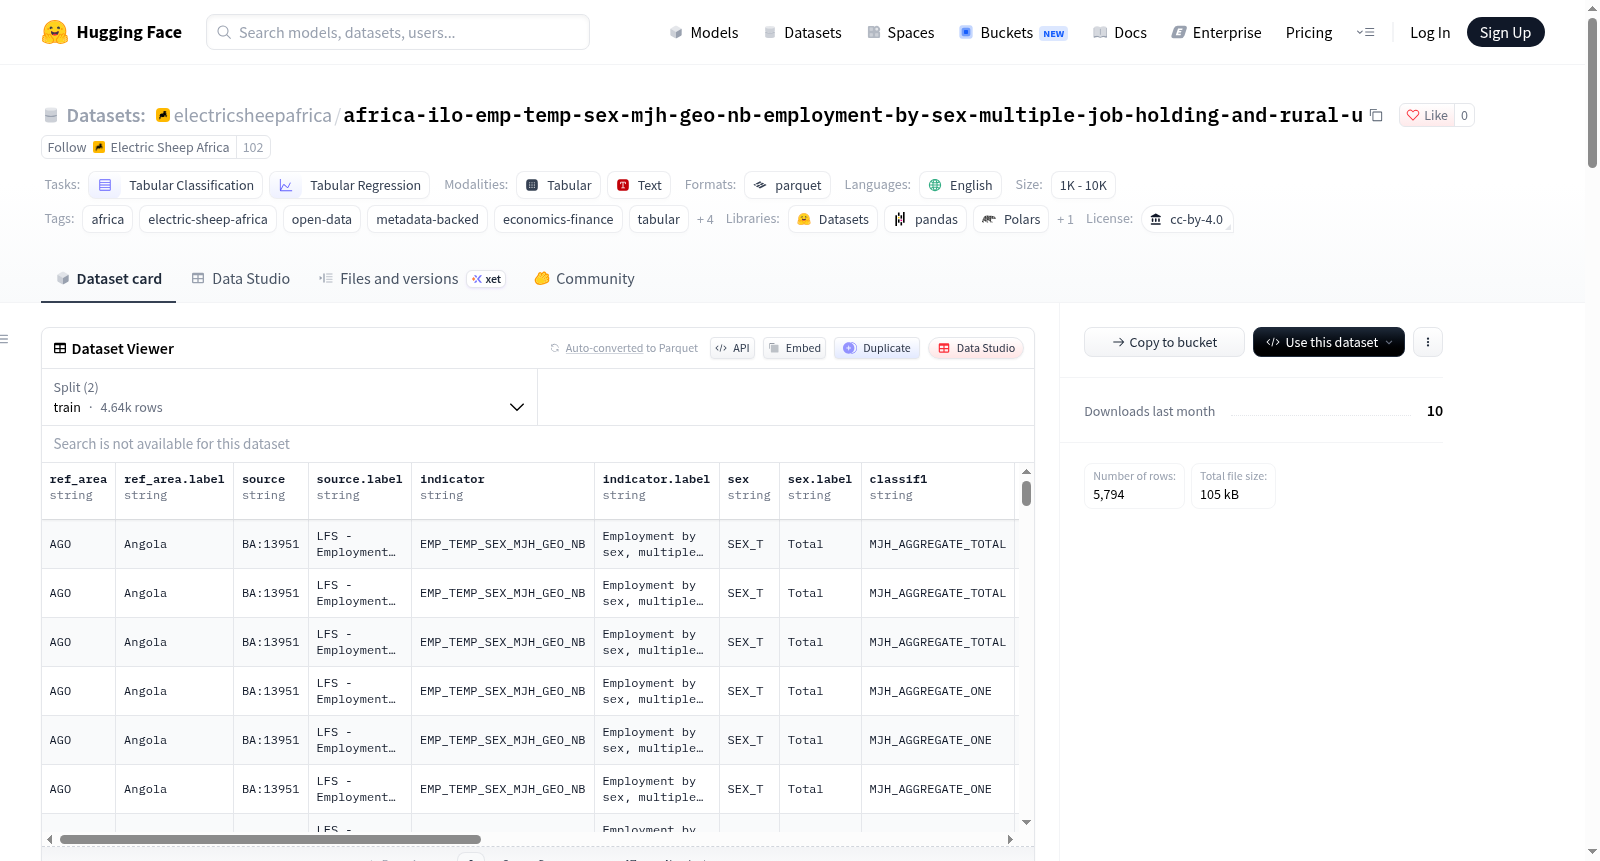Open the three-dot more options menu
Viewport: 1600px width, 861px height.
1428,342
